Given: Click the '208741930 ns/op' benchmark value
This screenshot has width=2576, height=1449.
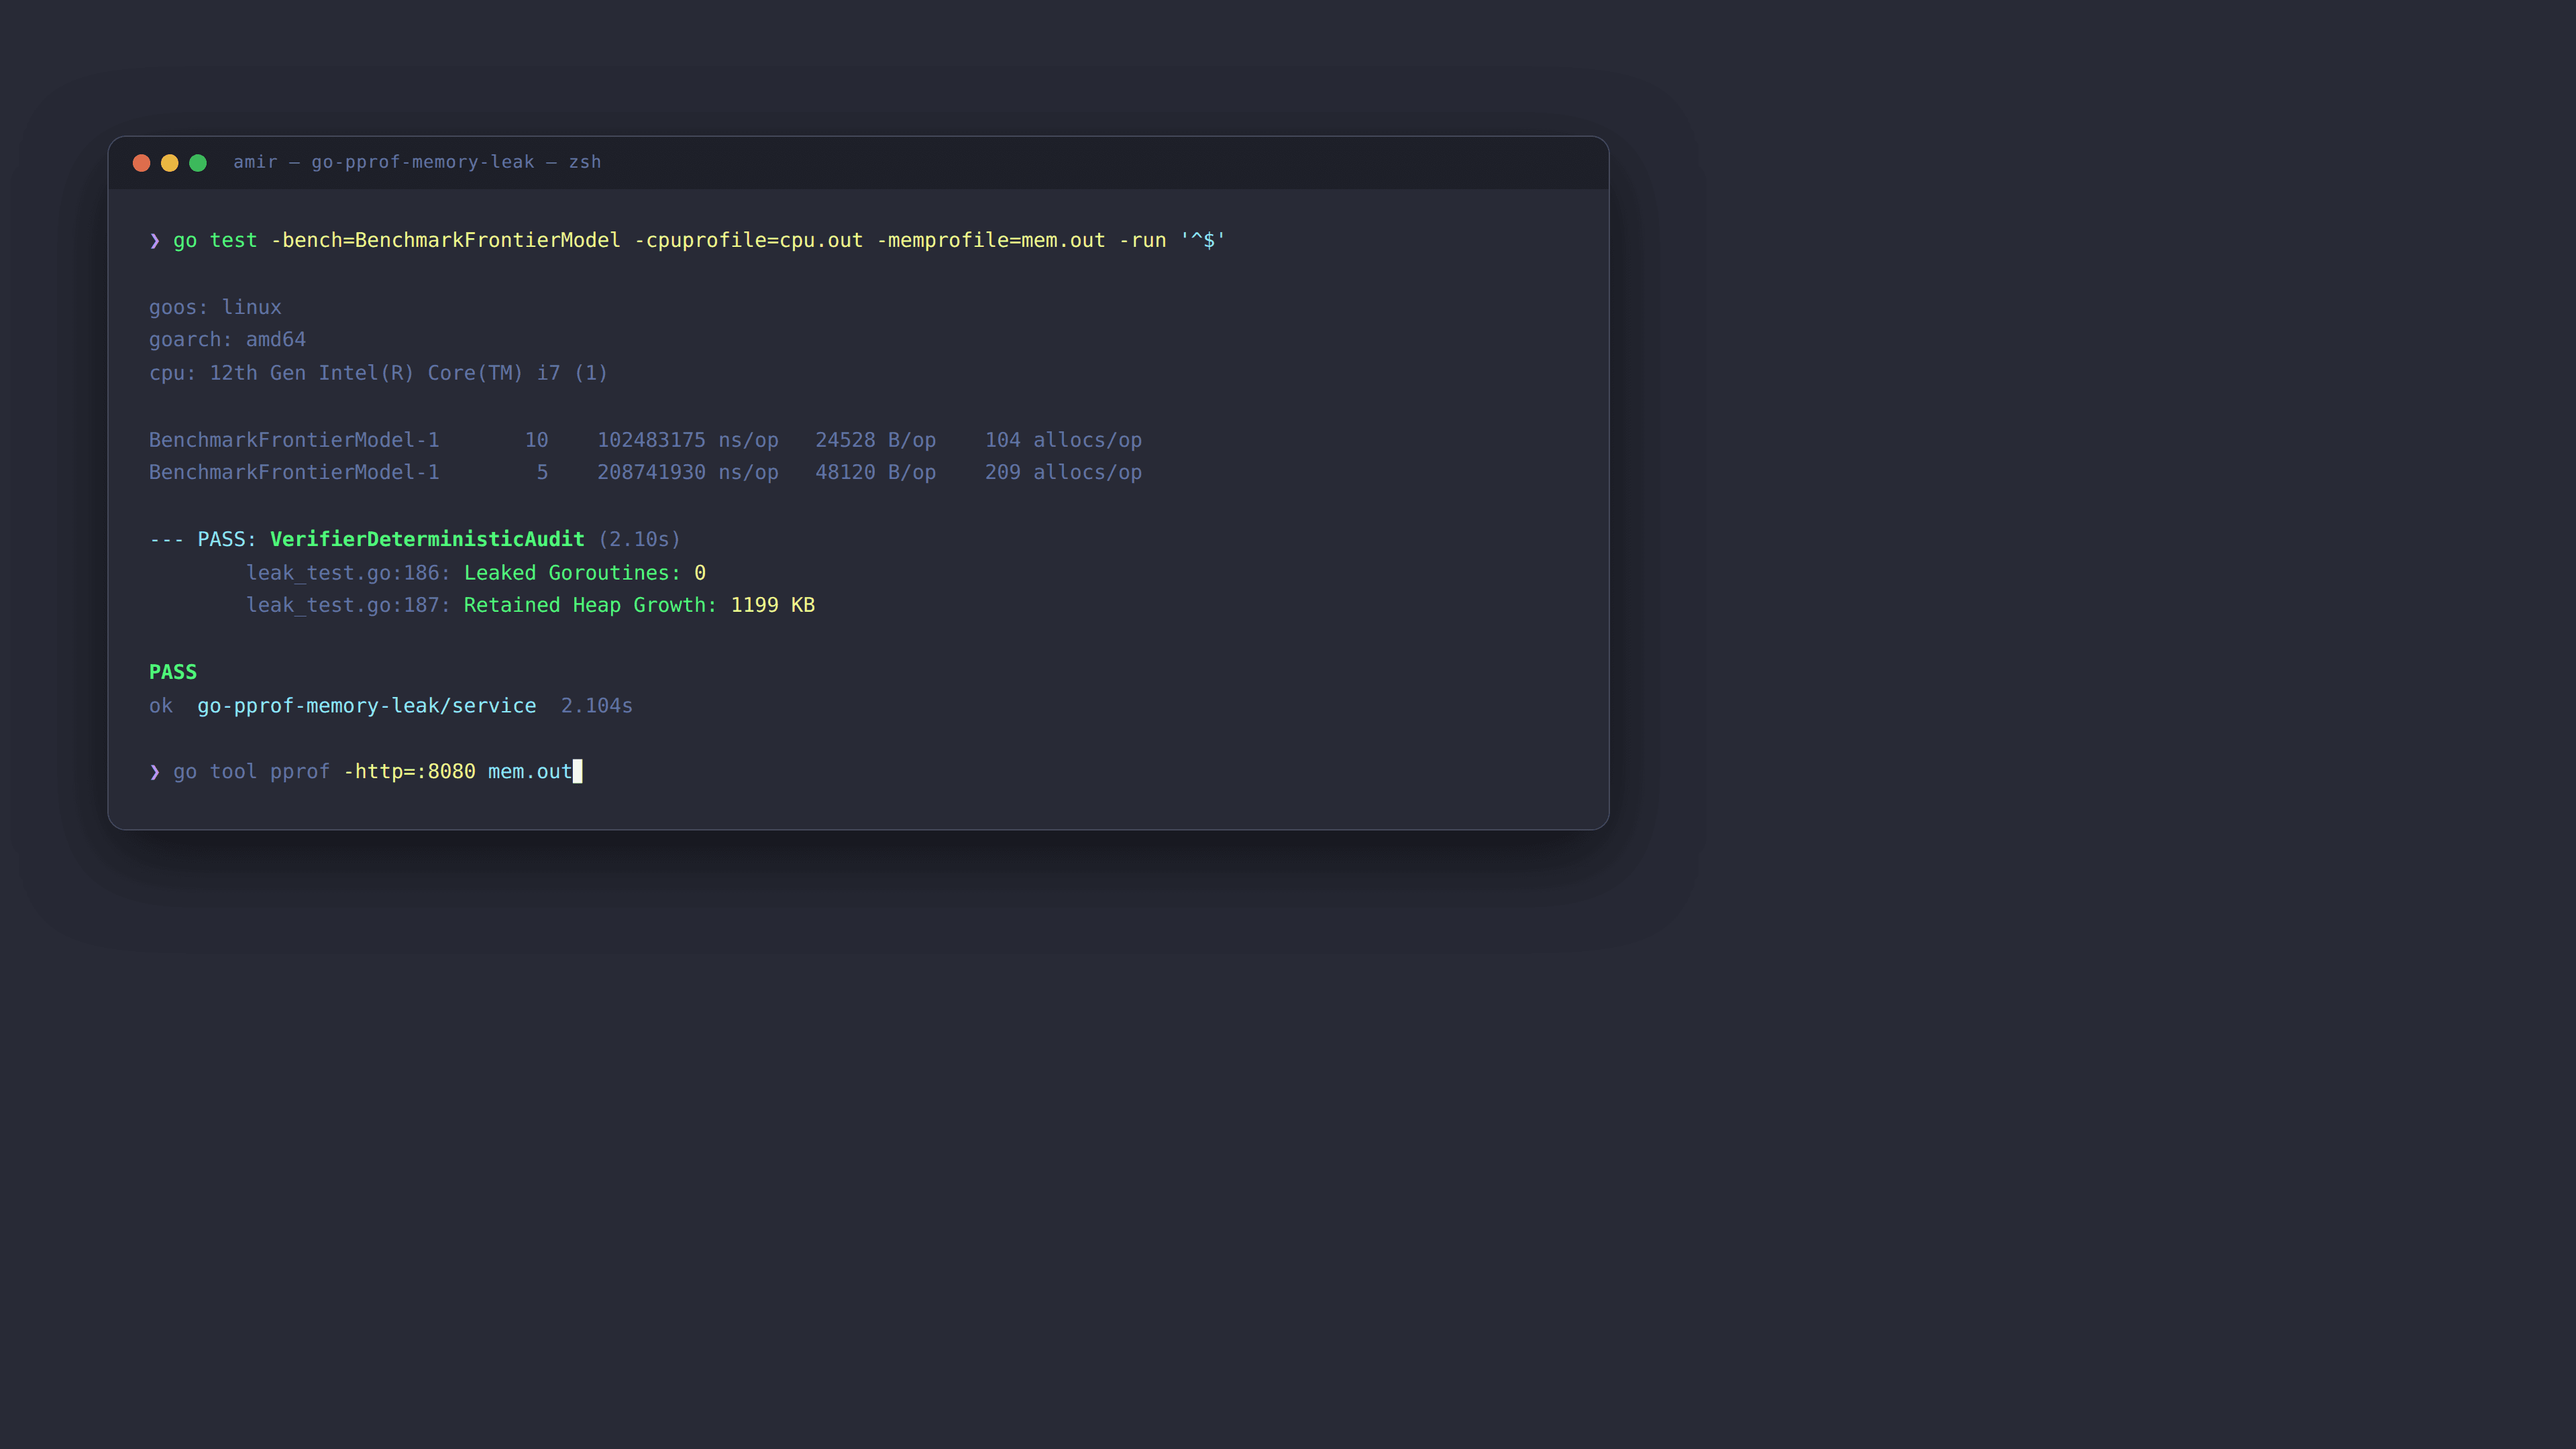Looking at the screenshot, I should pos(687,472).
